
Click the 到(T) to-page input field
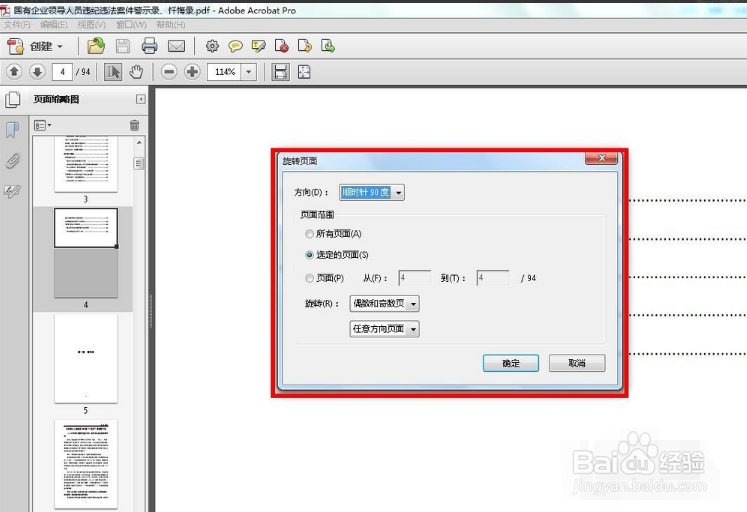[493, 278]
